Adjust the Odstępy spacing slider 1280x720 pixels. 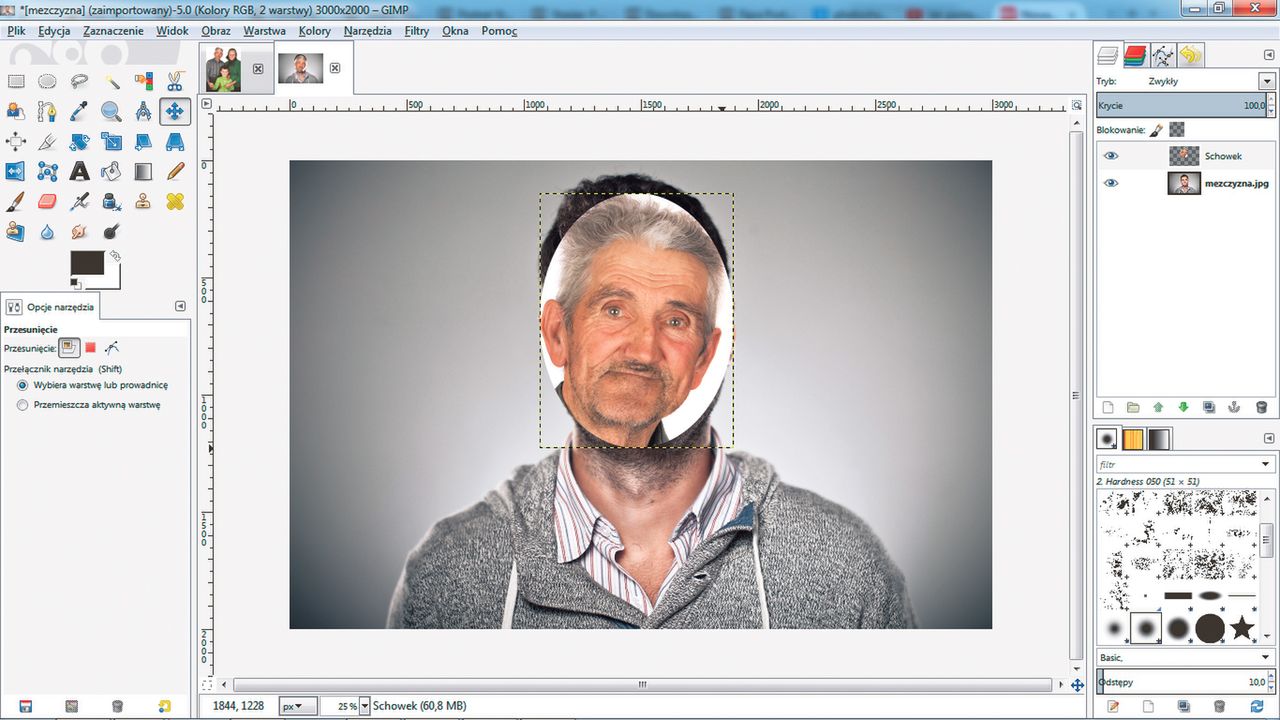[1185, 682]
